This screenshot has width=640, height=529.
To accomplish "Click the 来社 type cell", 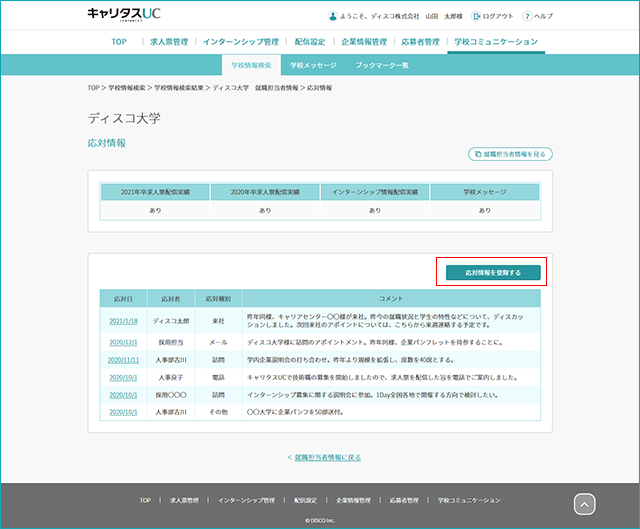I will coord(218,321).
